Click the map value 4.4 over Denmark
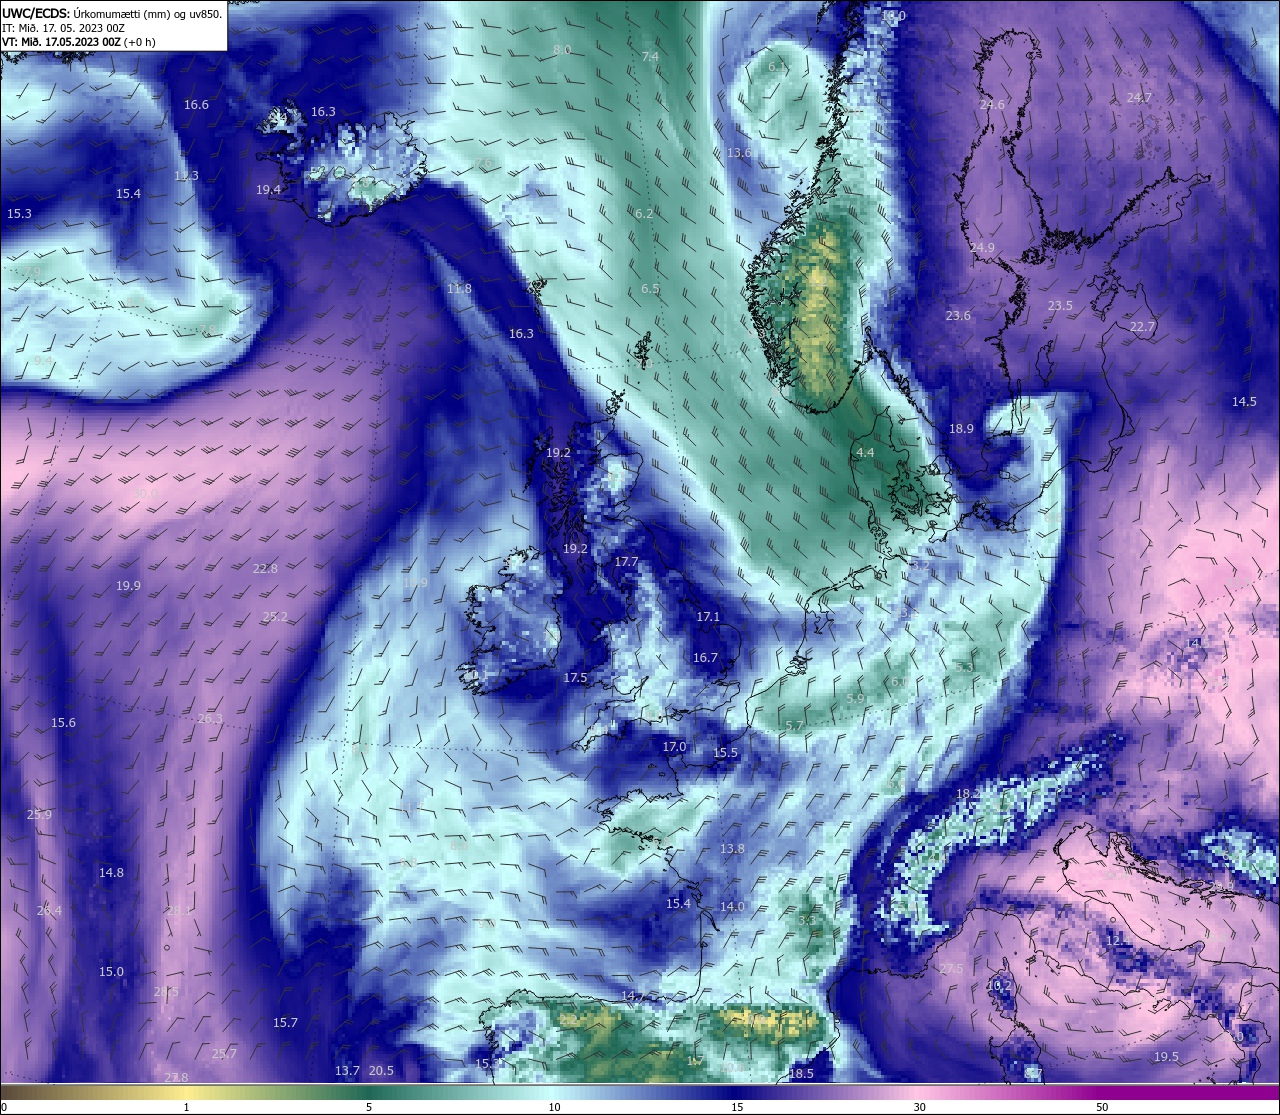 point(865,453)
